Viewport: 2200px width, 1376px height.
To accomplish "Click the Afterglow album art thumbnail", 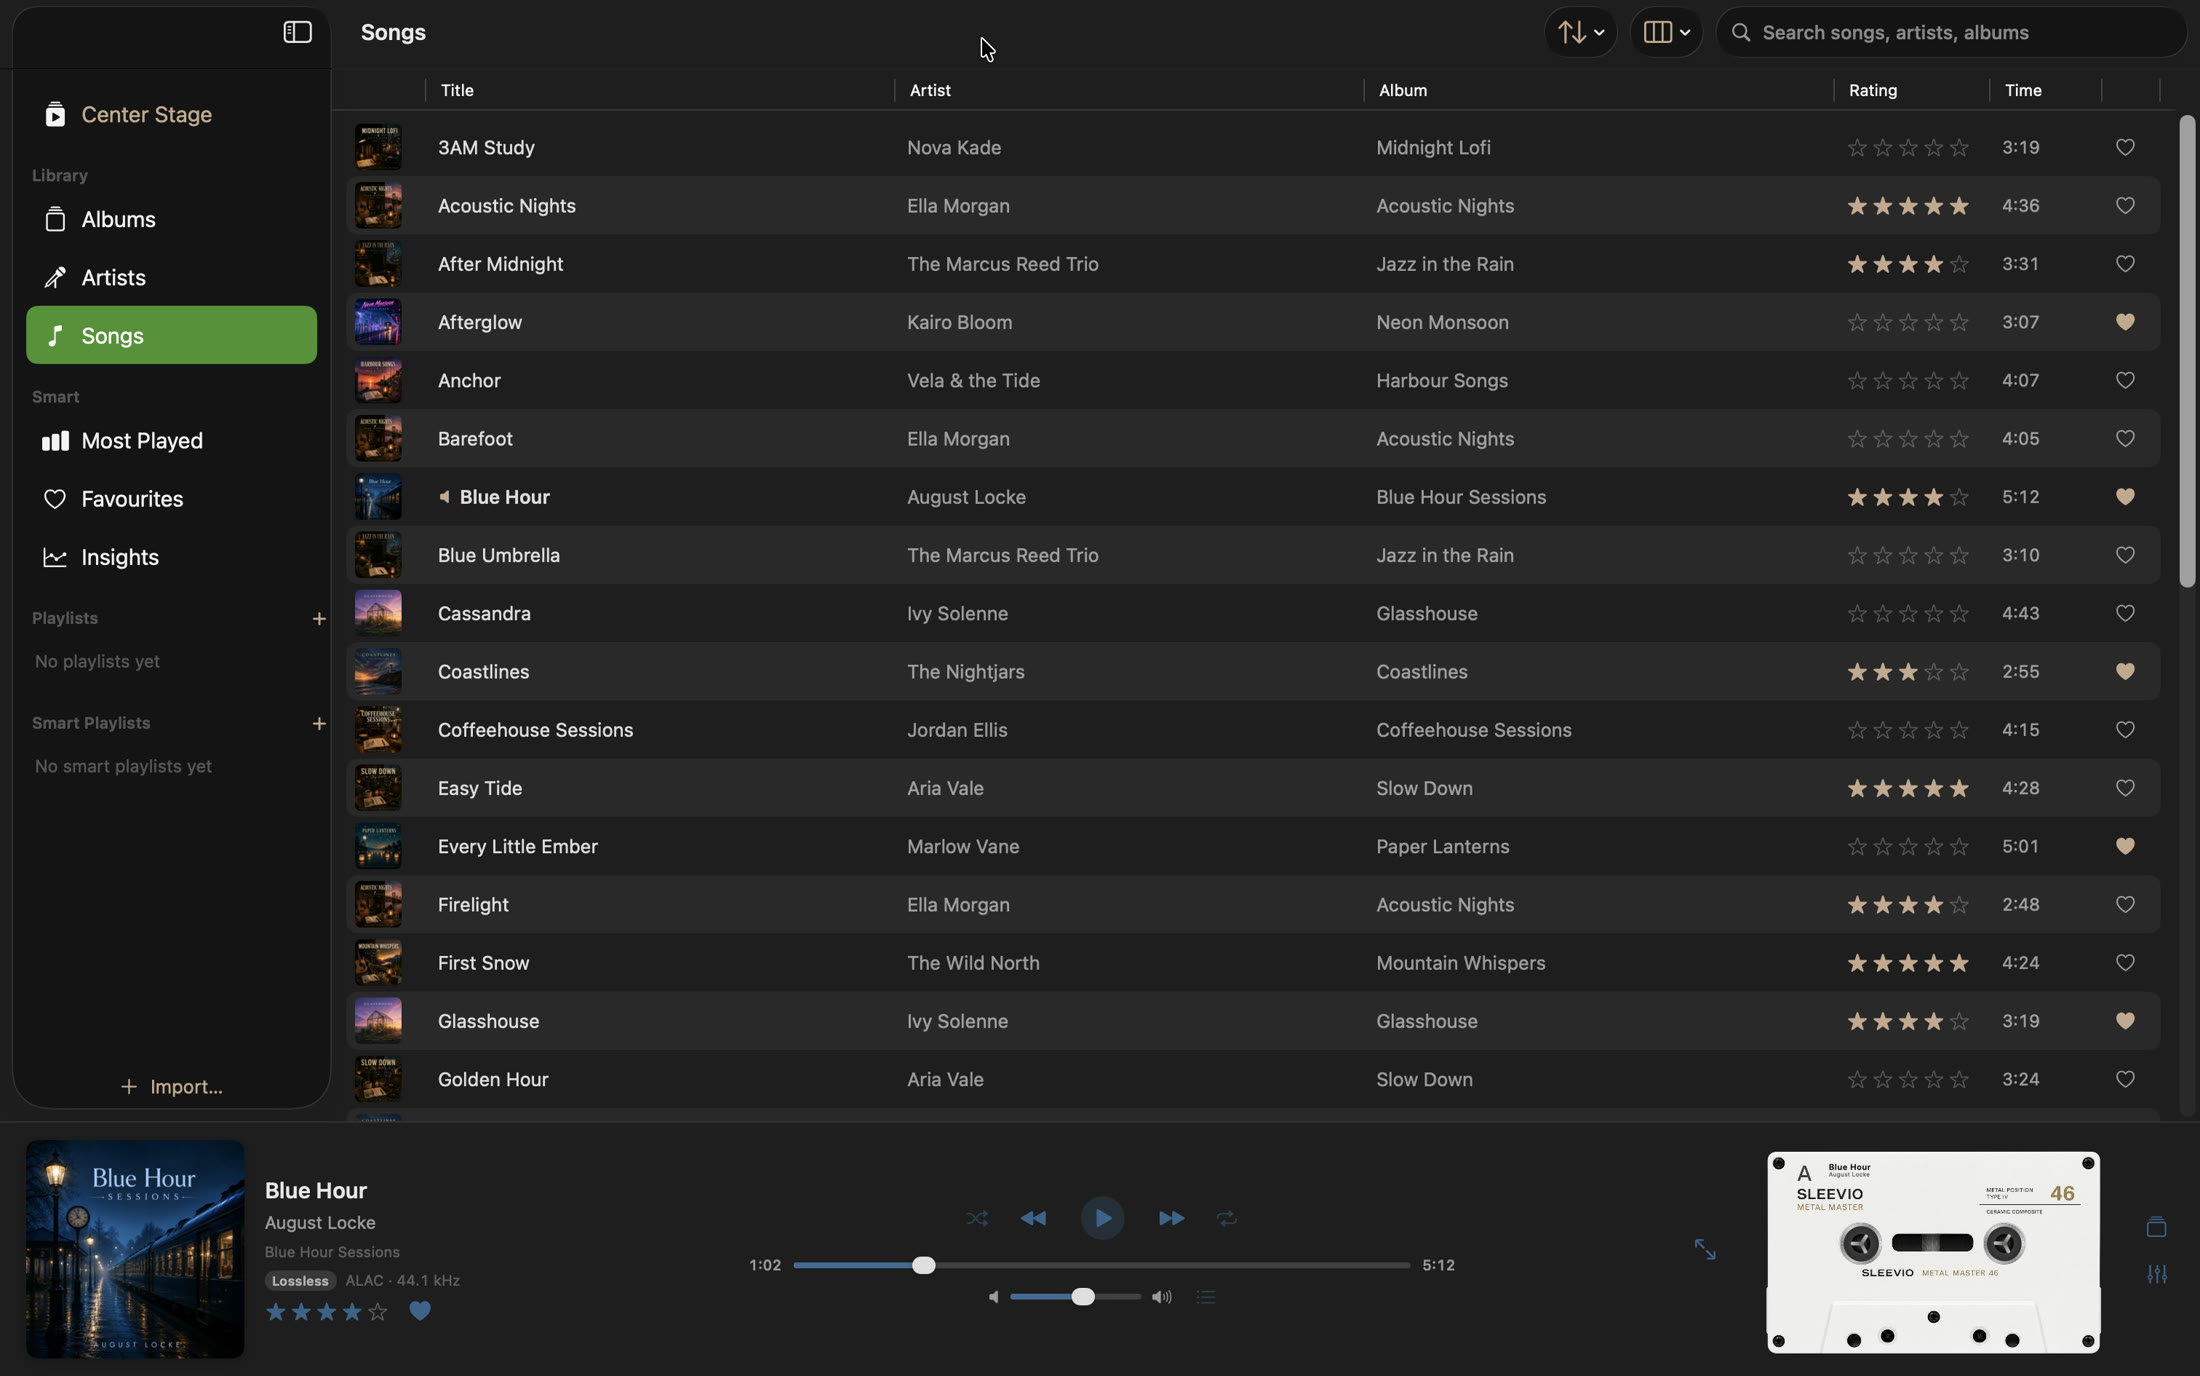I will click(x=378, y=322).
